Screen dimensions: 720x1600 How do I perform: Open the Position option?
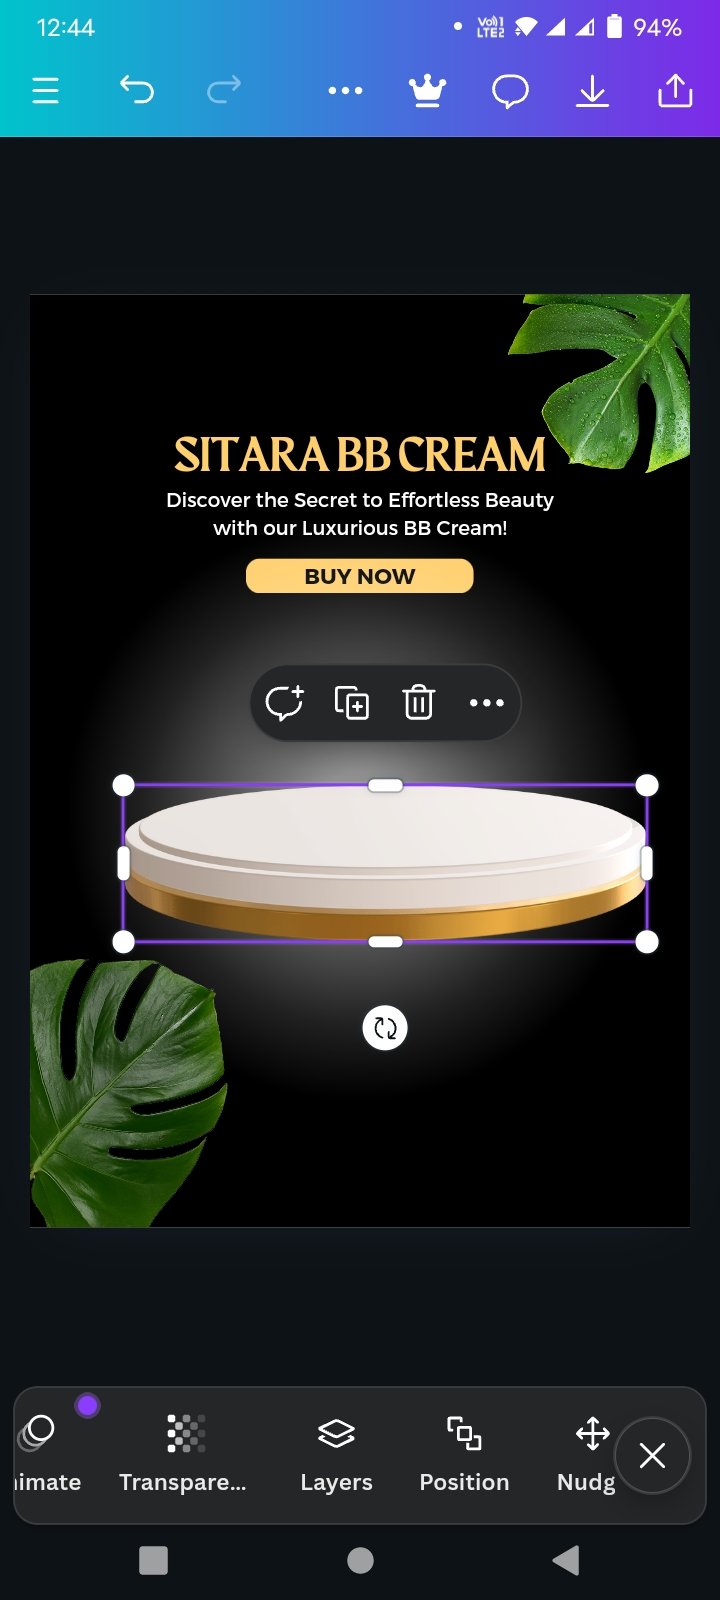point(464,1455)
